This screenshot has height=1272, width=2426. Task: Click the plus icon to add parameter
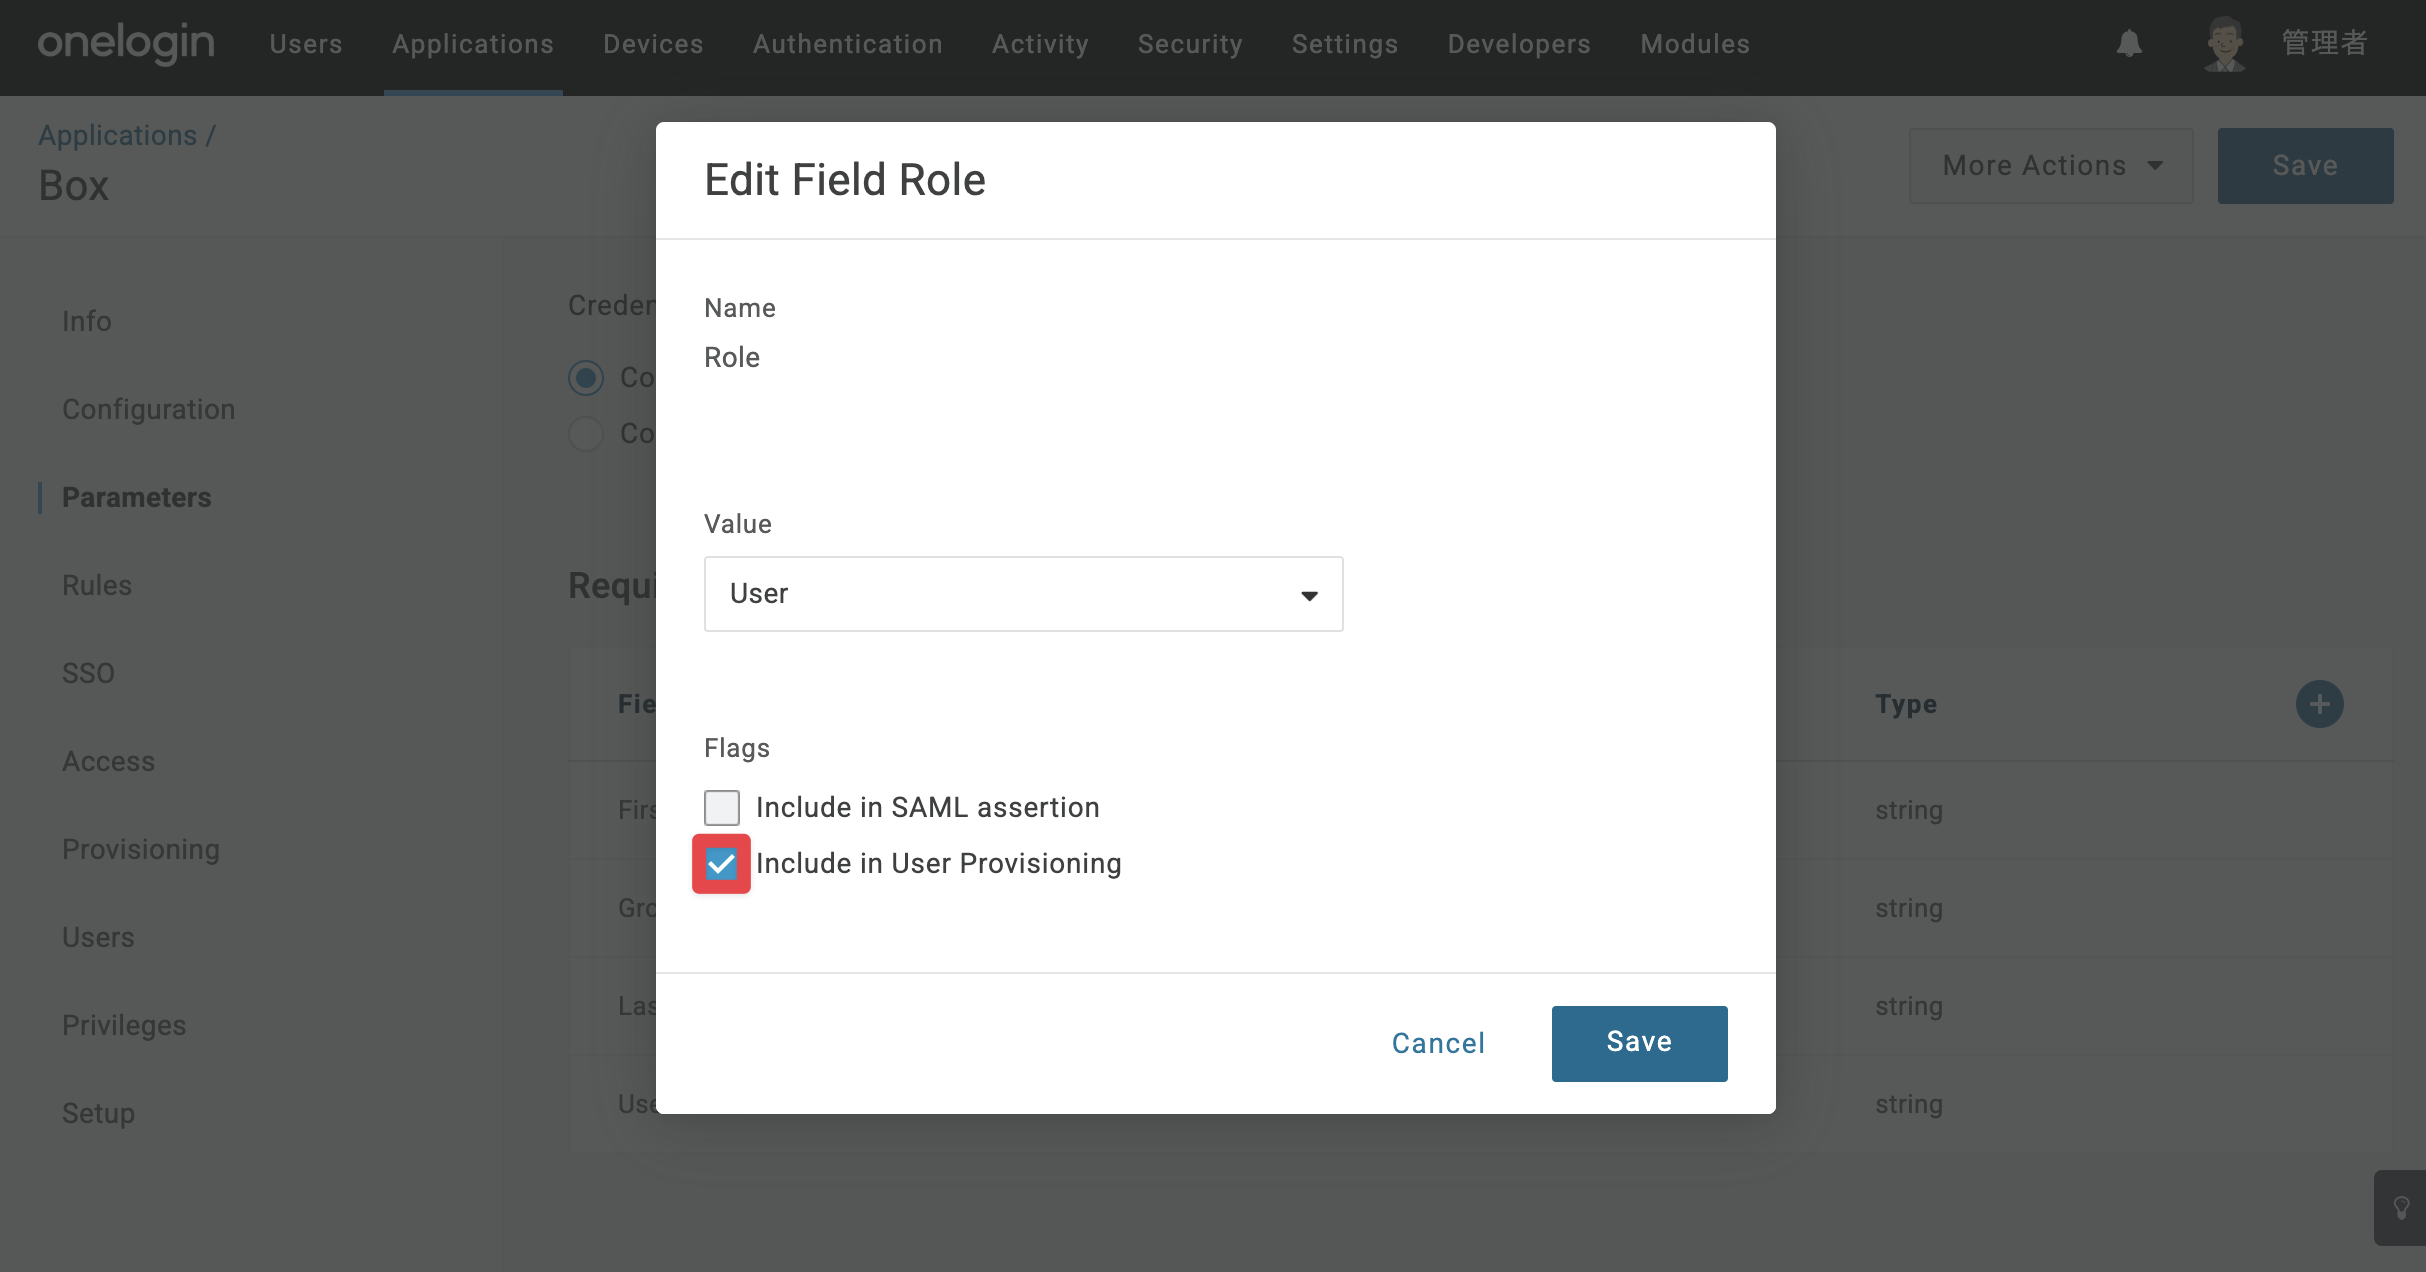tap(2319, 704)
